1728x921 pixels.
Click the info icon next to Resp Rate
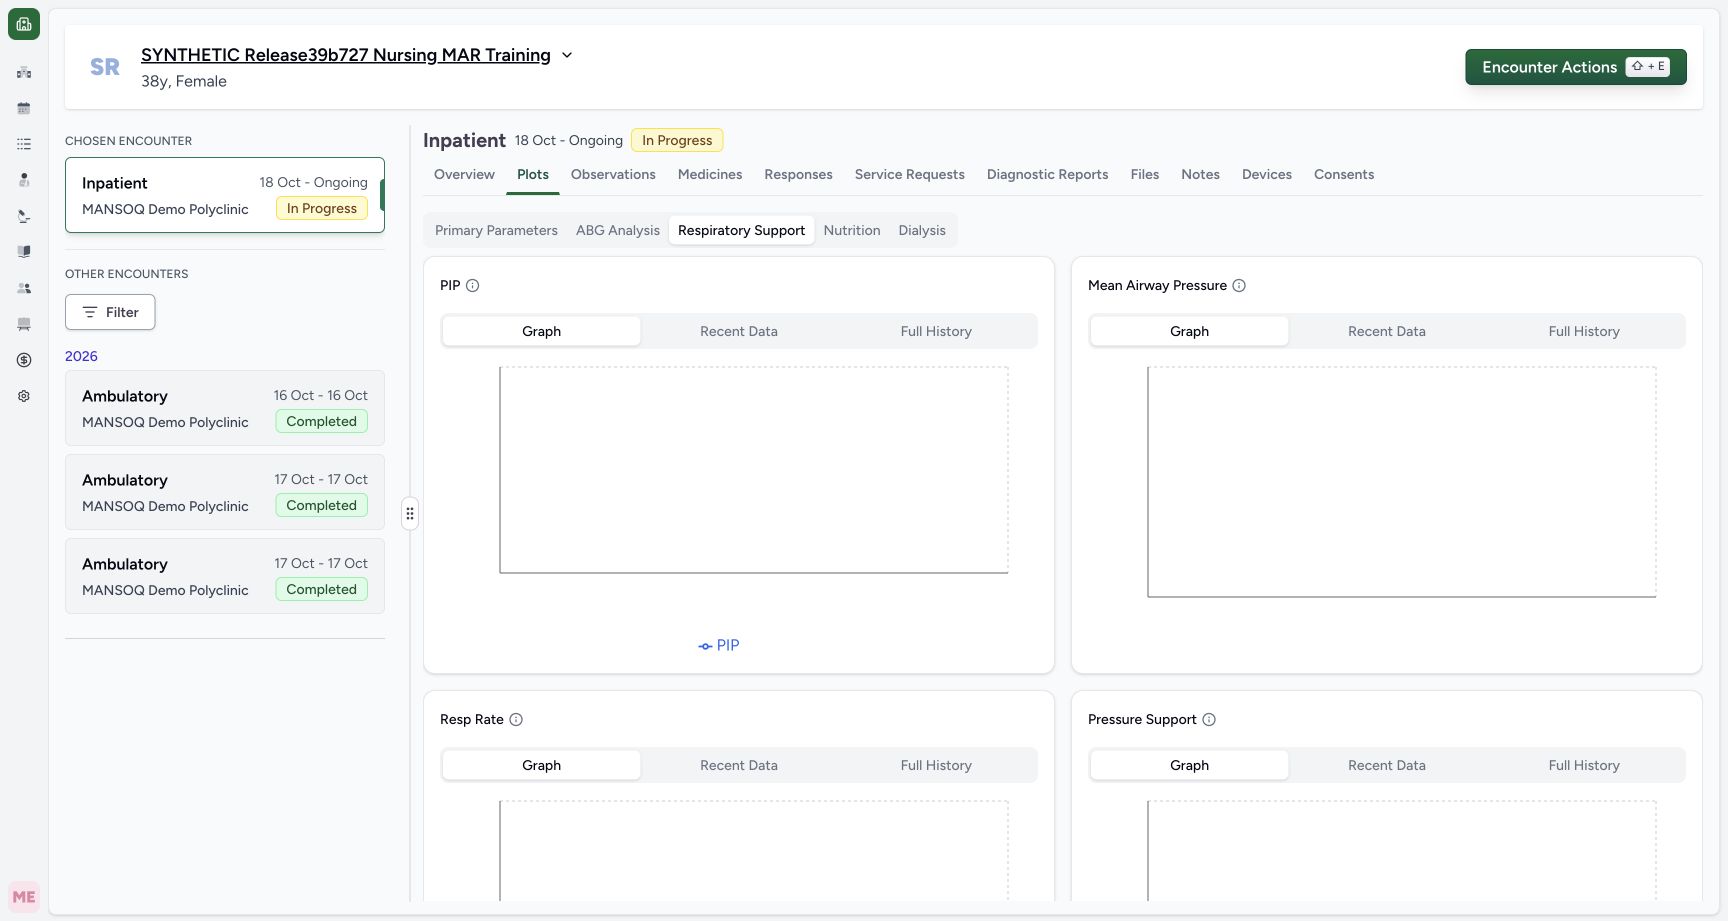click(x=516, y=719)
